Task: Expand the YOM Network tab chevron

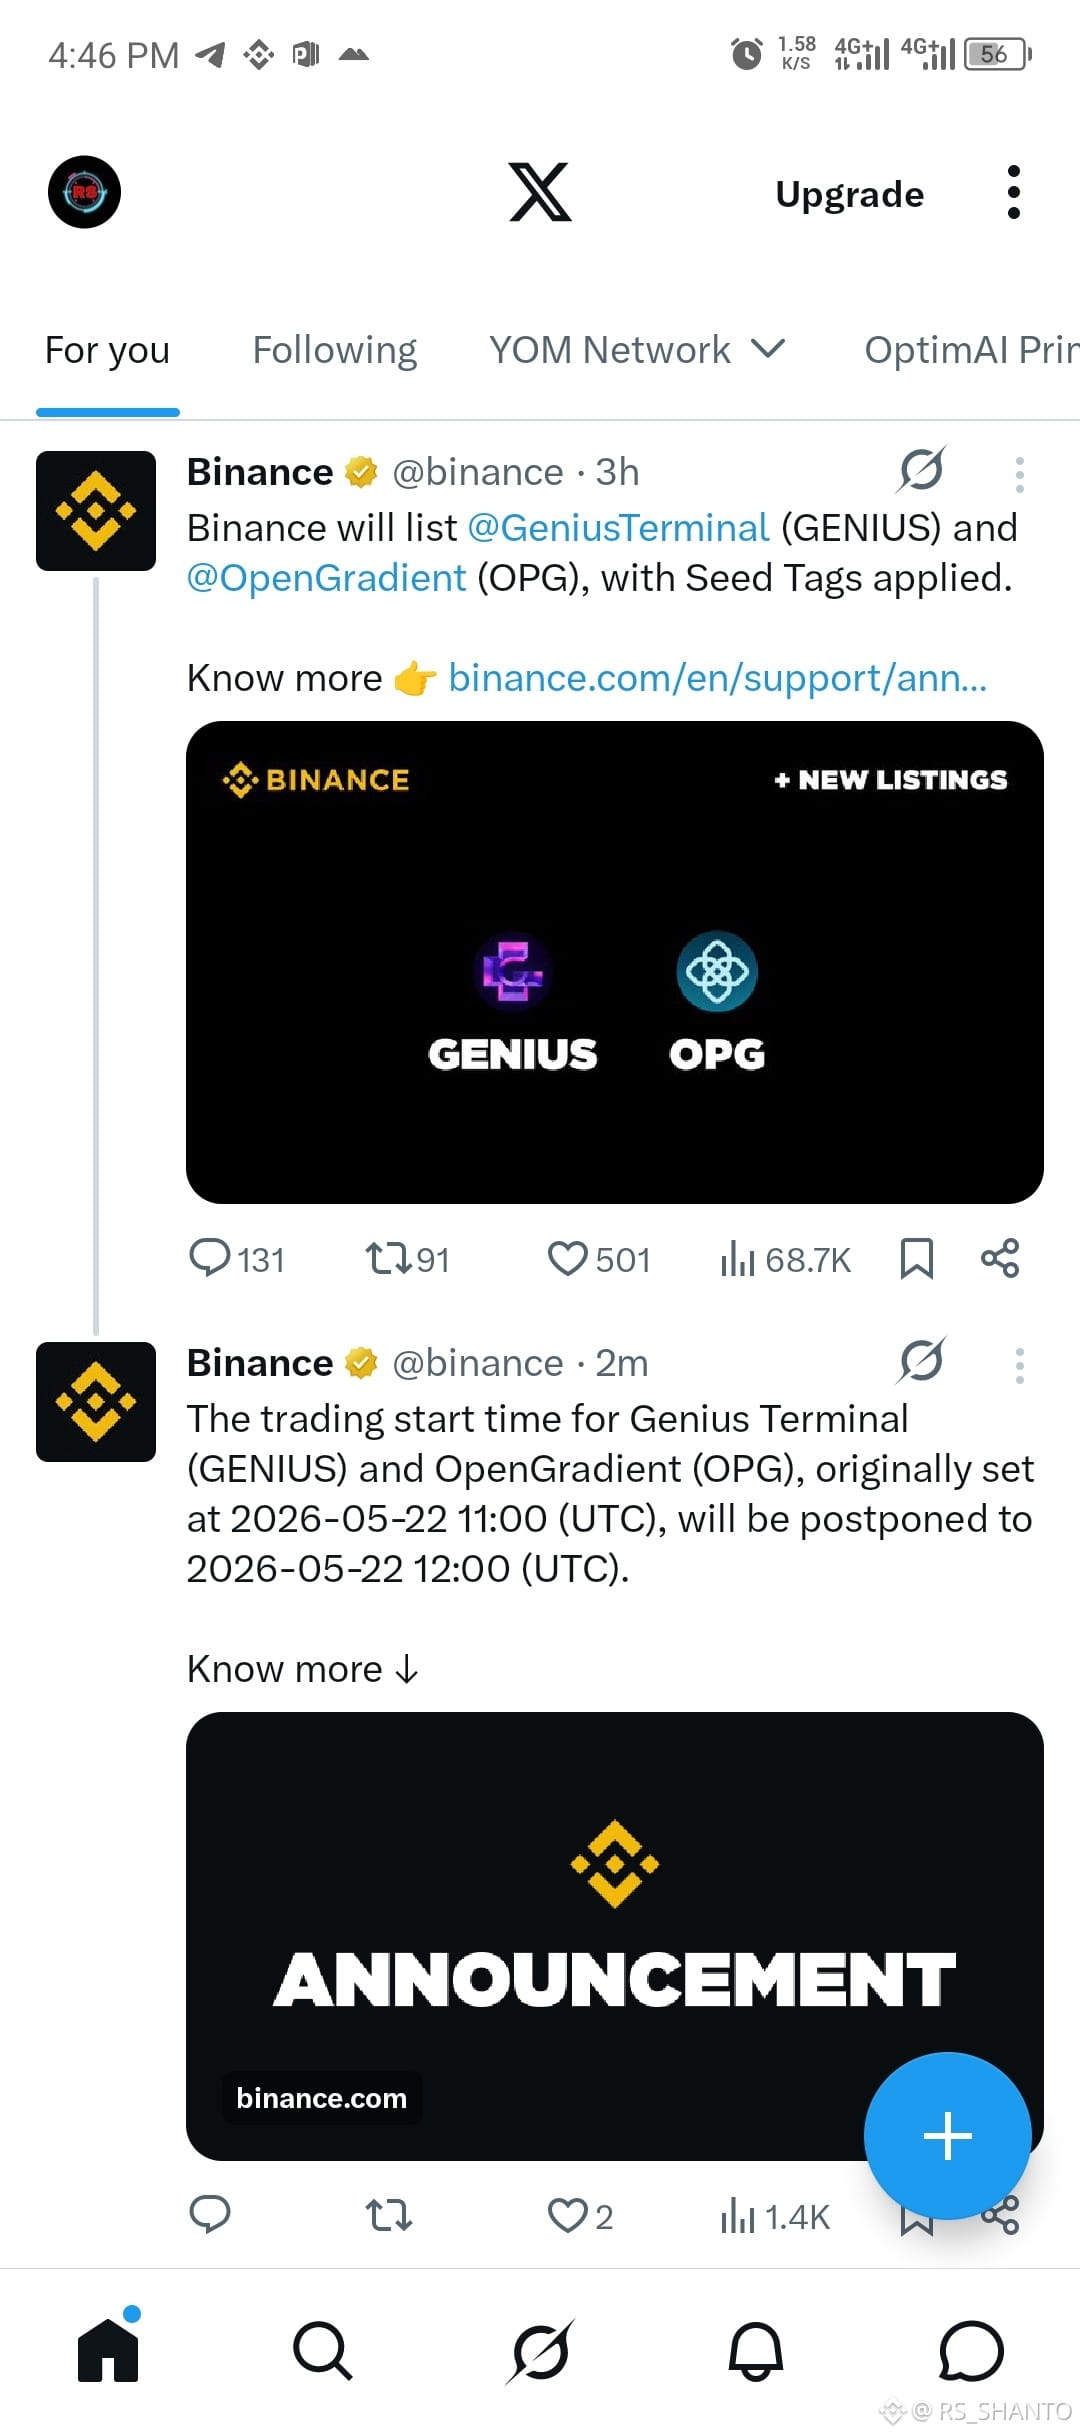Action: [768, 349]
